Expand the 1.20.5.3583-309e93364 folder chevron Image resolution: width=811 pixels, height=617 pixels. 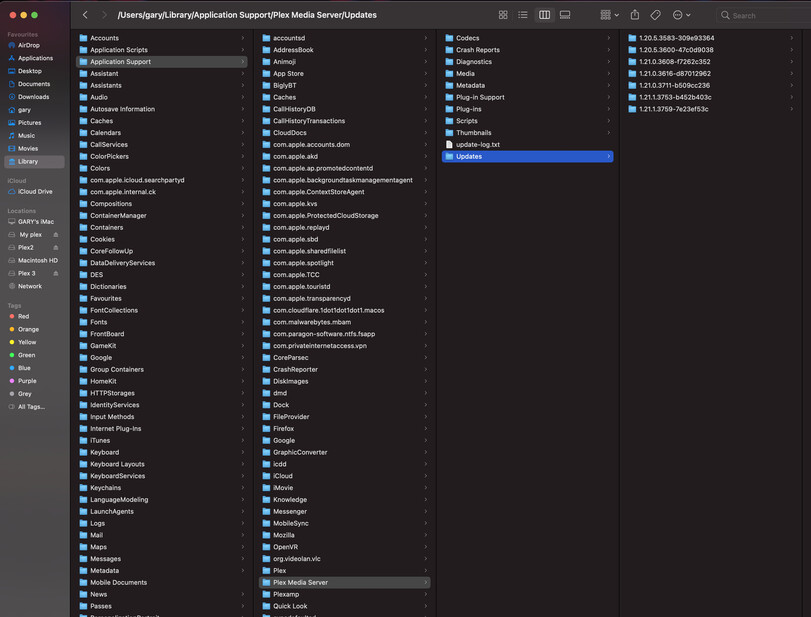pyautogui.click(x=791, y=38)
